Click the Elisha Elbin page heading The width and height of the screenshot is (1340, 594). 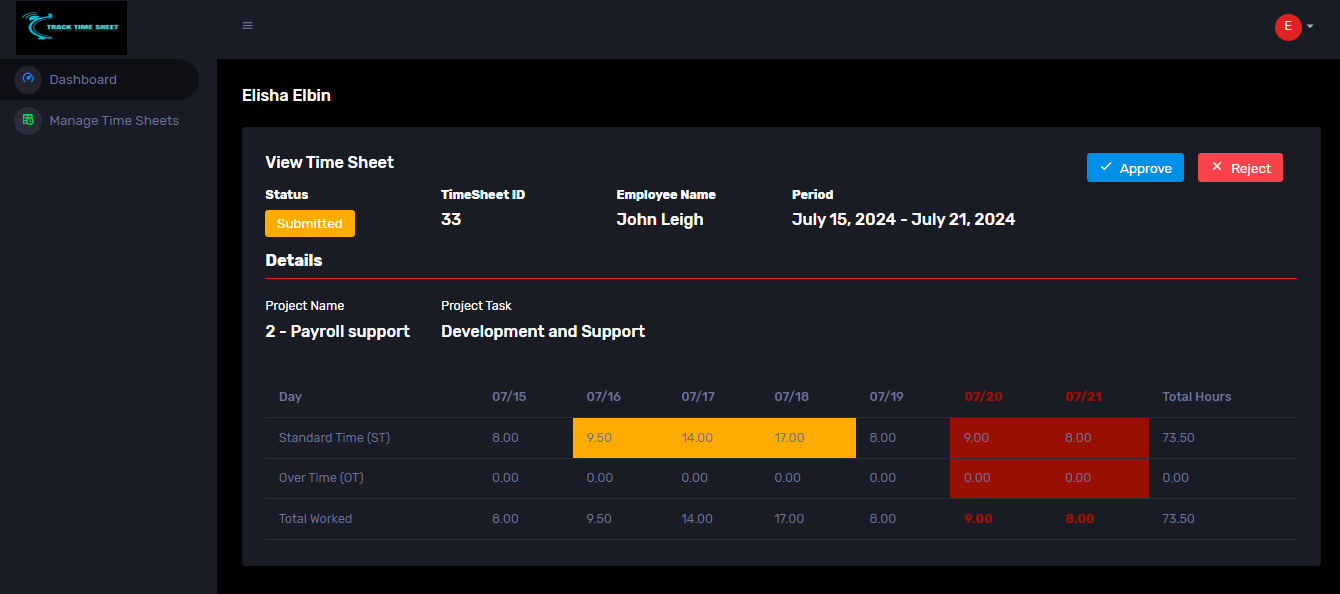click(x=286, y=96)
